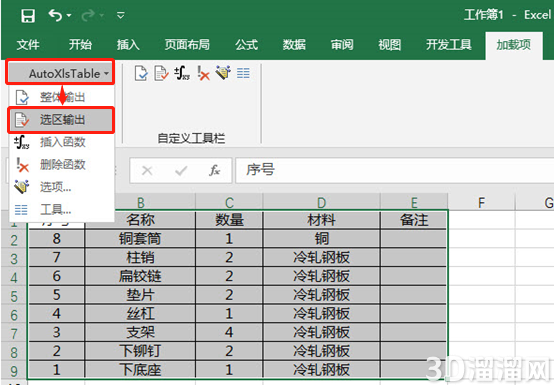
Task: Open 选项... from the AutoXlsTable menu
Action: pos(62,187)
